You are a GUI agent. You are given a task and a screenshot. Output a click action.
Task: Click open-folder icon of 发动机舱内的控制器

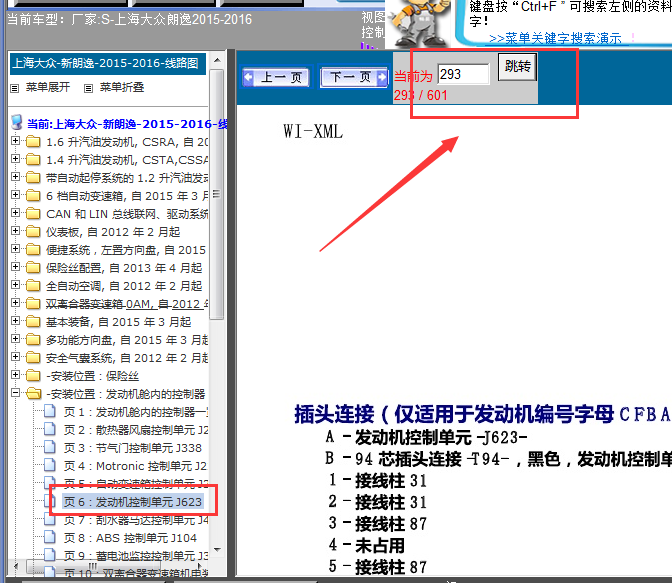(x=33, y=394)
